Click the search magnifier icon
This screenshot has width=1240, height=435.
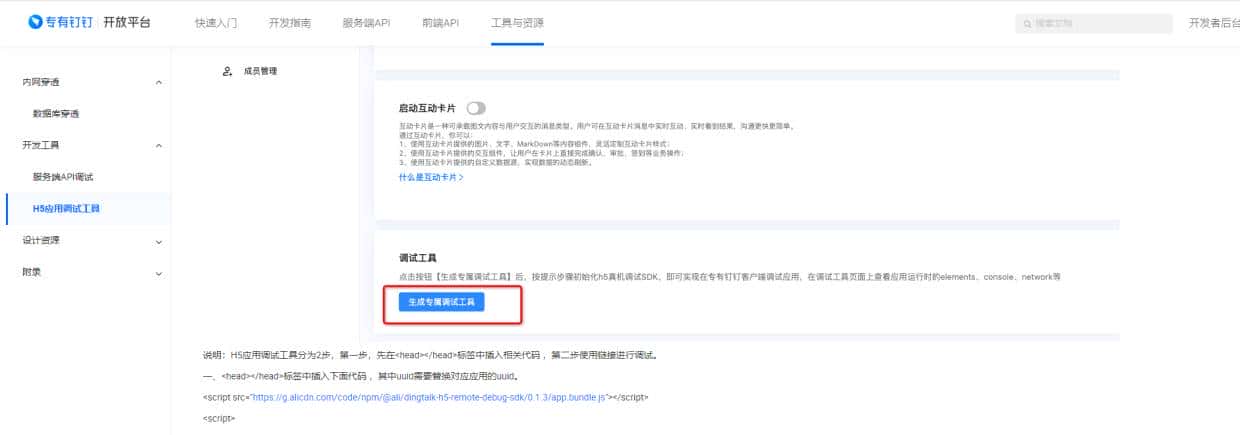coord(1027,23)
